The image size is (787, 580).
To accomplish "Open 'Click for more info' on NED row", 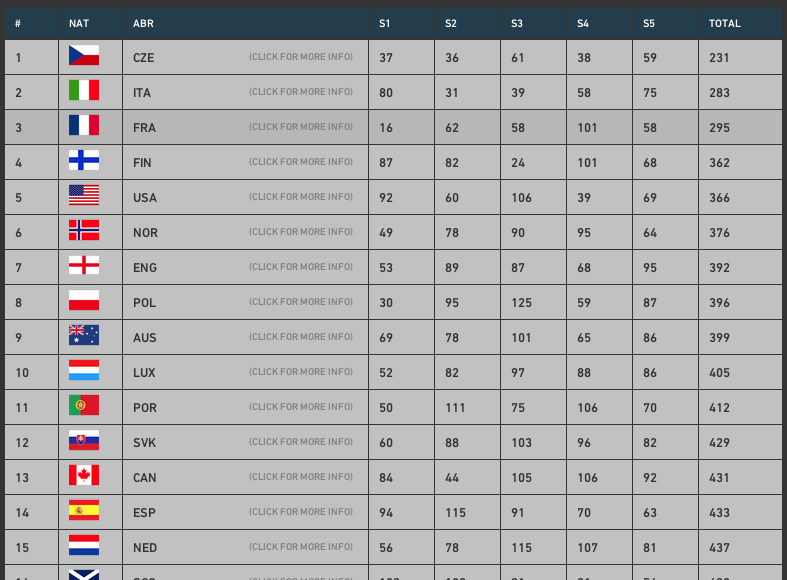I will [x=301, y=547].
